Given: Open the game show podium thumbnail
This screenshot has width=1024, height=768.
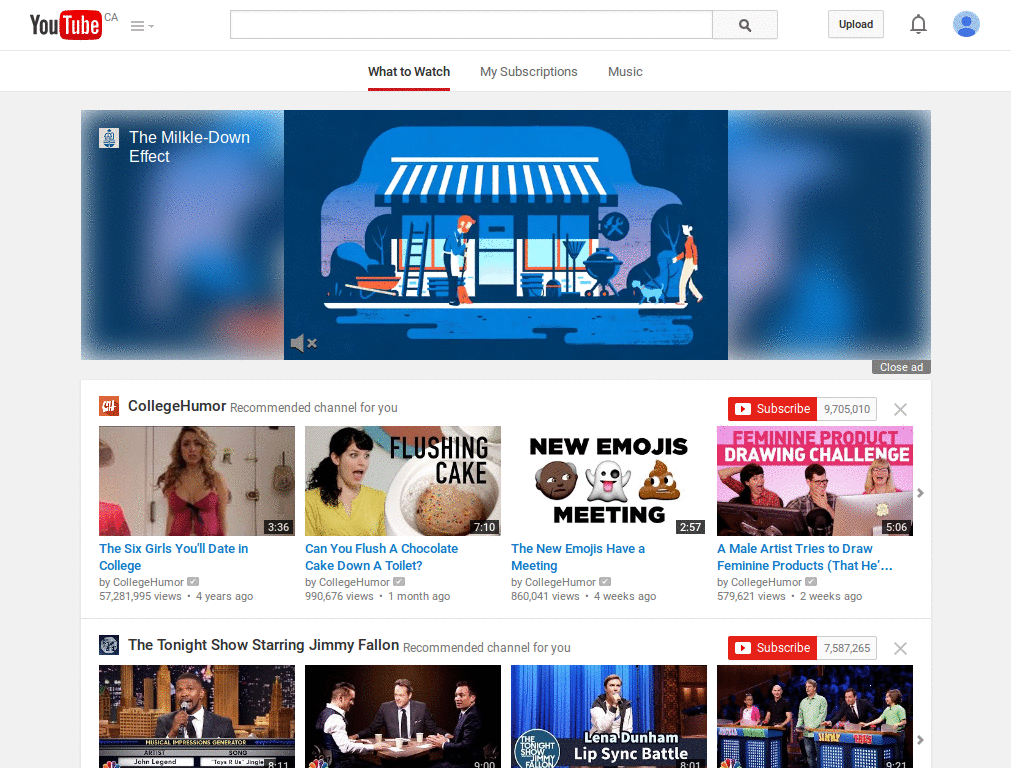Looking at the screenshot, I should click(x=815, y=716).
